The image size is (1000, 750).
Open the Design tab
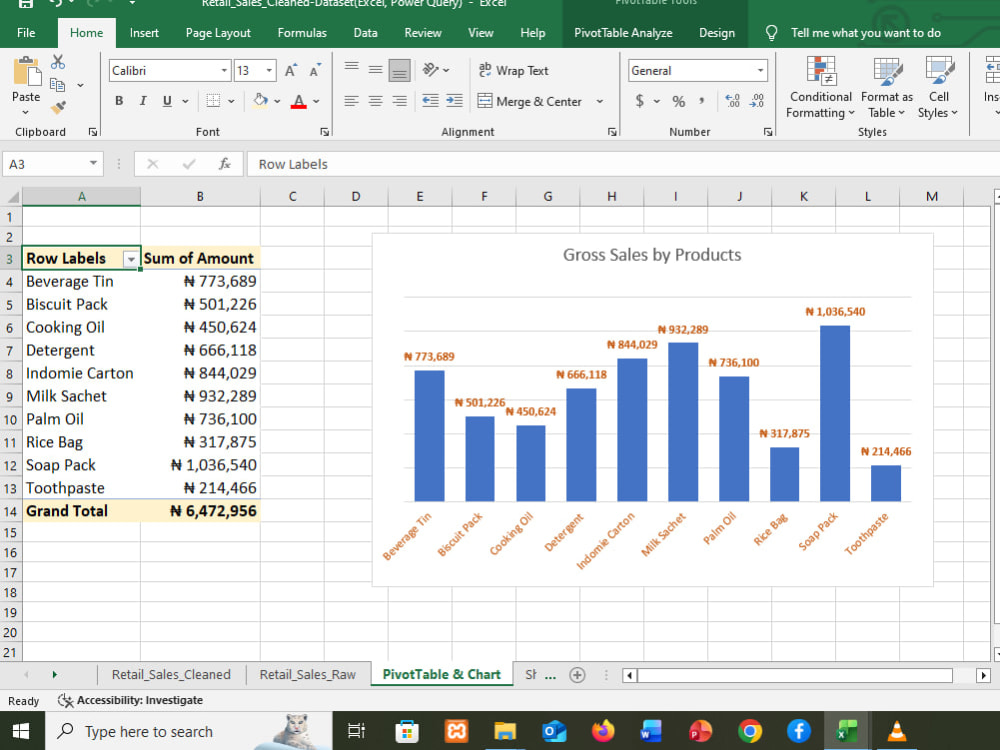pyautogui.click(x=717, y=33)
